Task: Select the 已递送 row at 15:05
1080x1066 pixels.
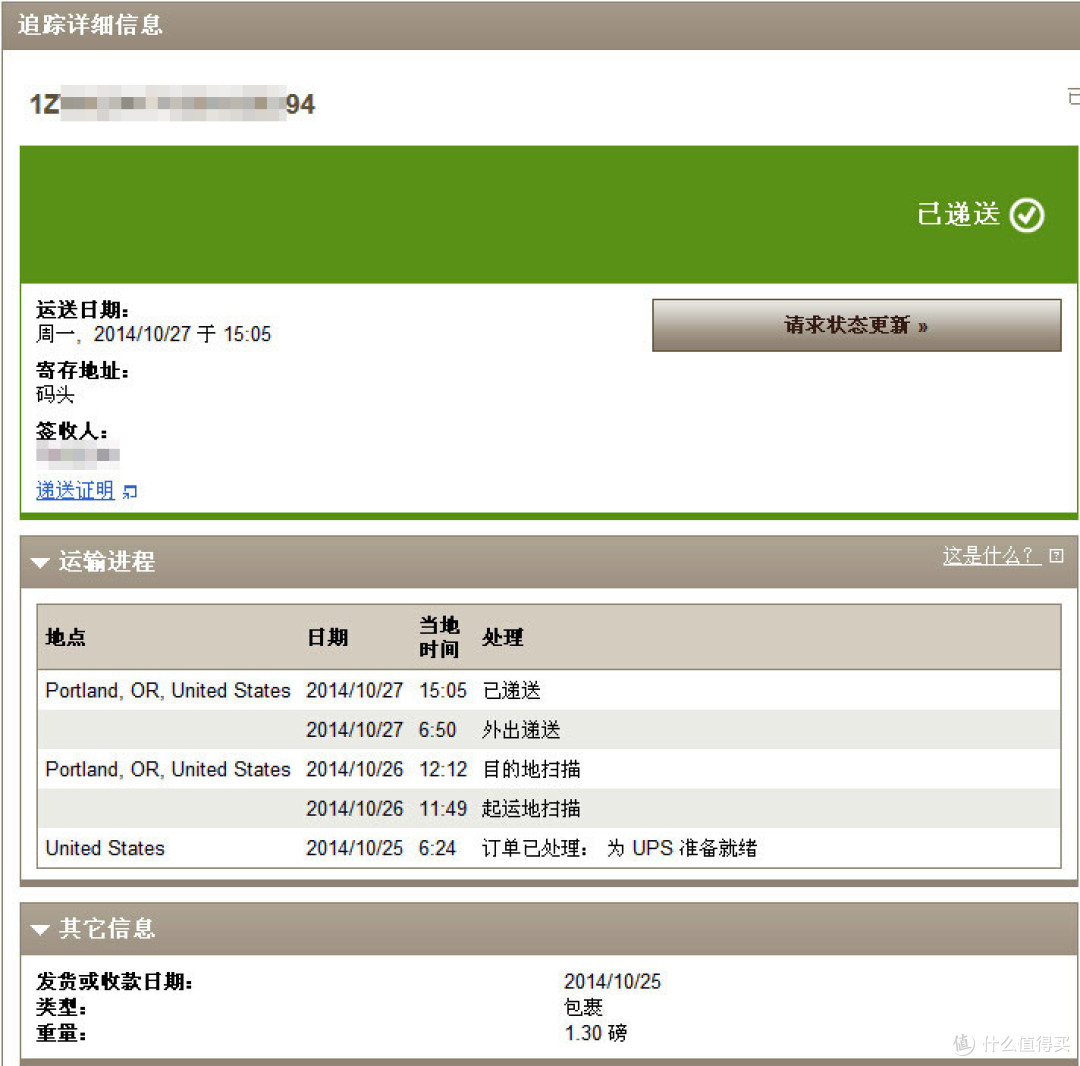Action: tap(548, 690)
